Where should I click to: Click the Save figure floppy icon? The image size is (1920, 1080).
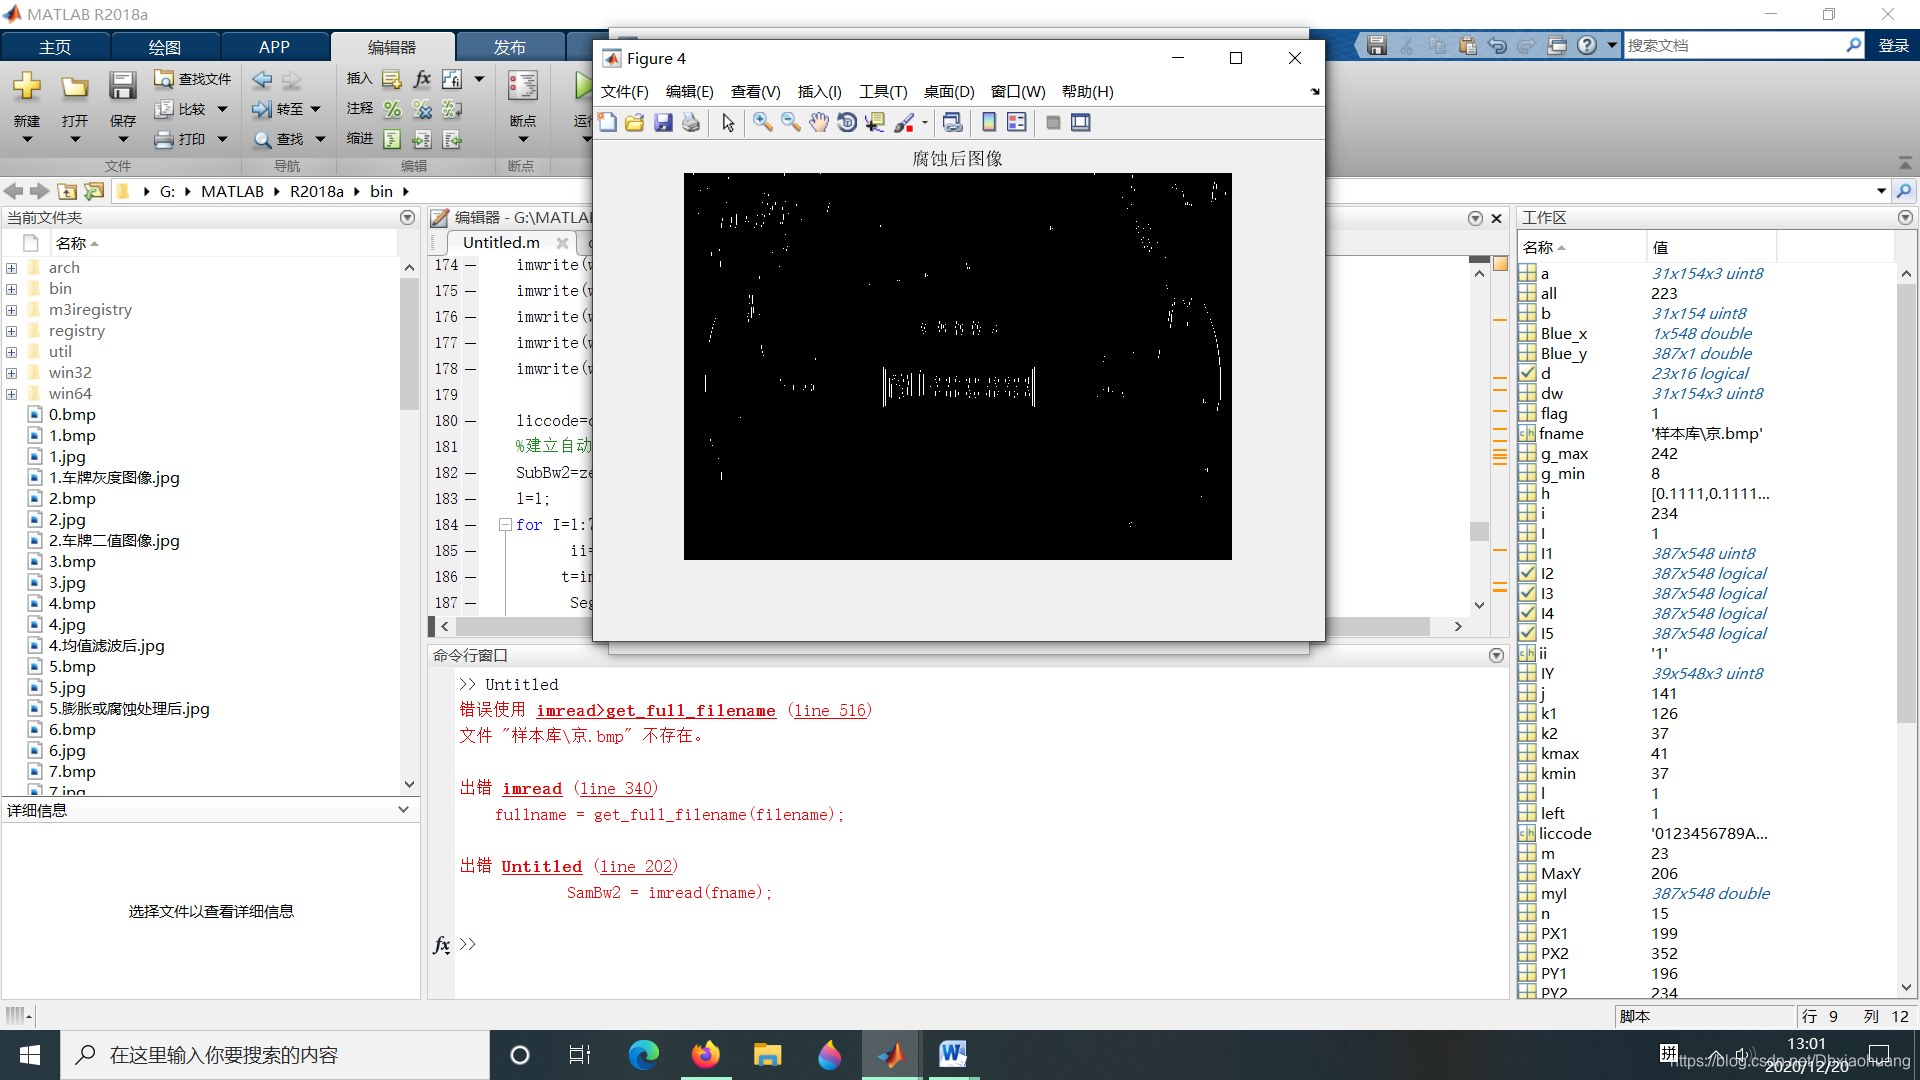pos(663,122)
